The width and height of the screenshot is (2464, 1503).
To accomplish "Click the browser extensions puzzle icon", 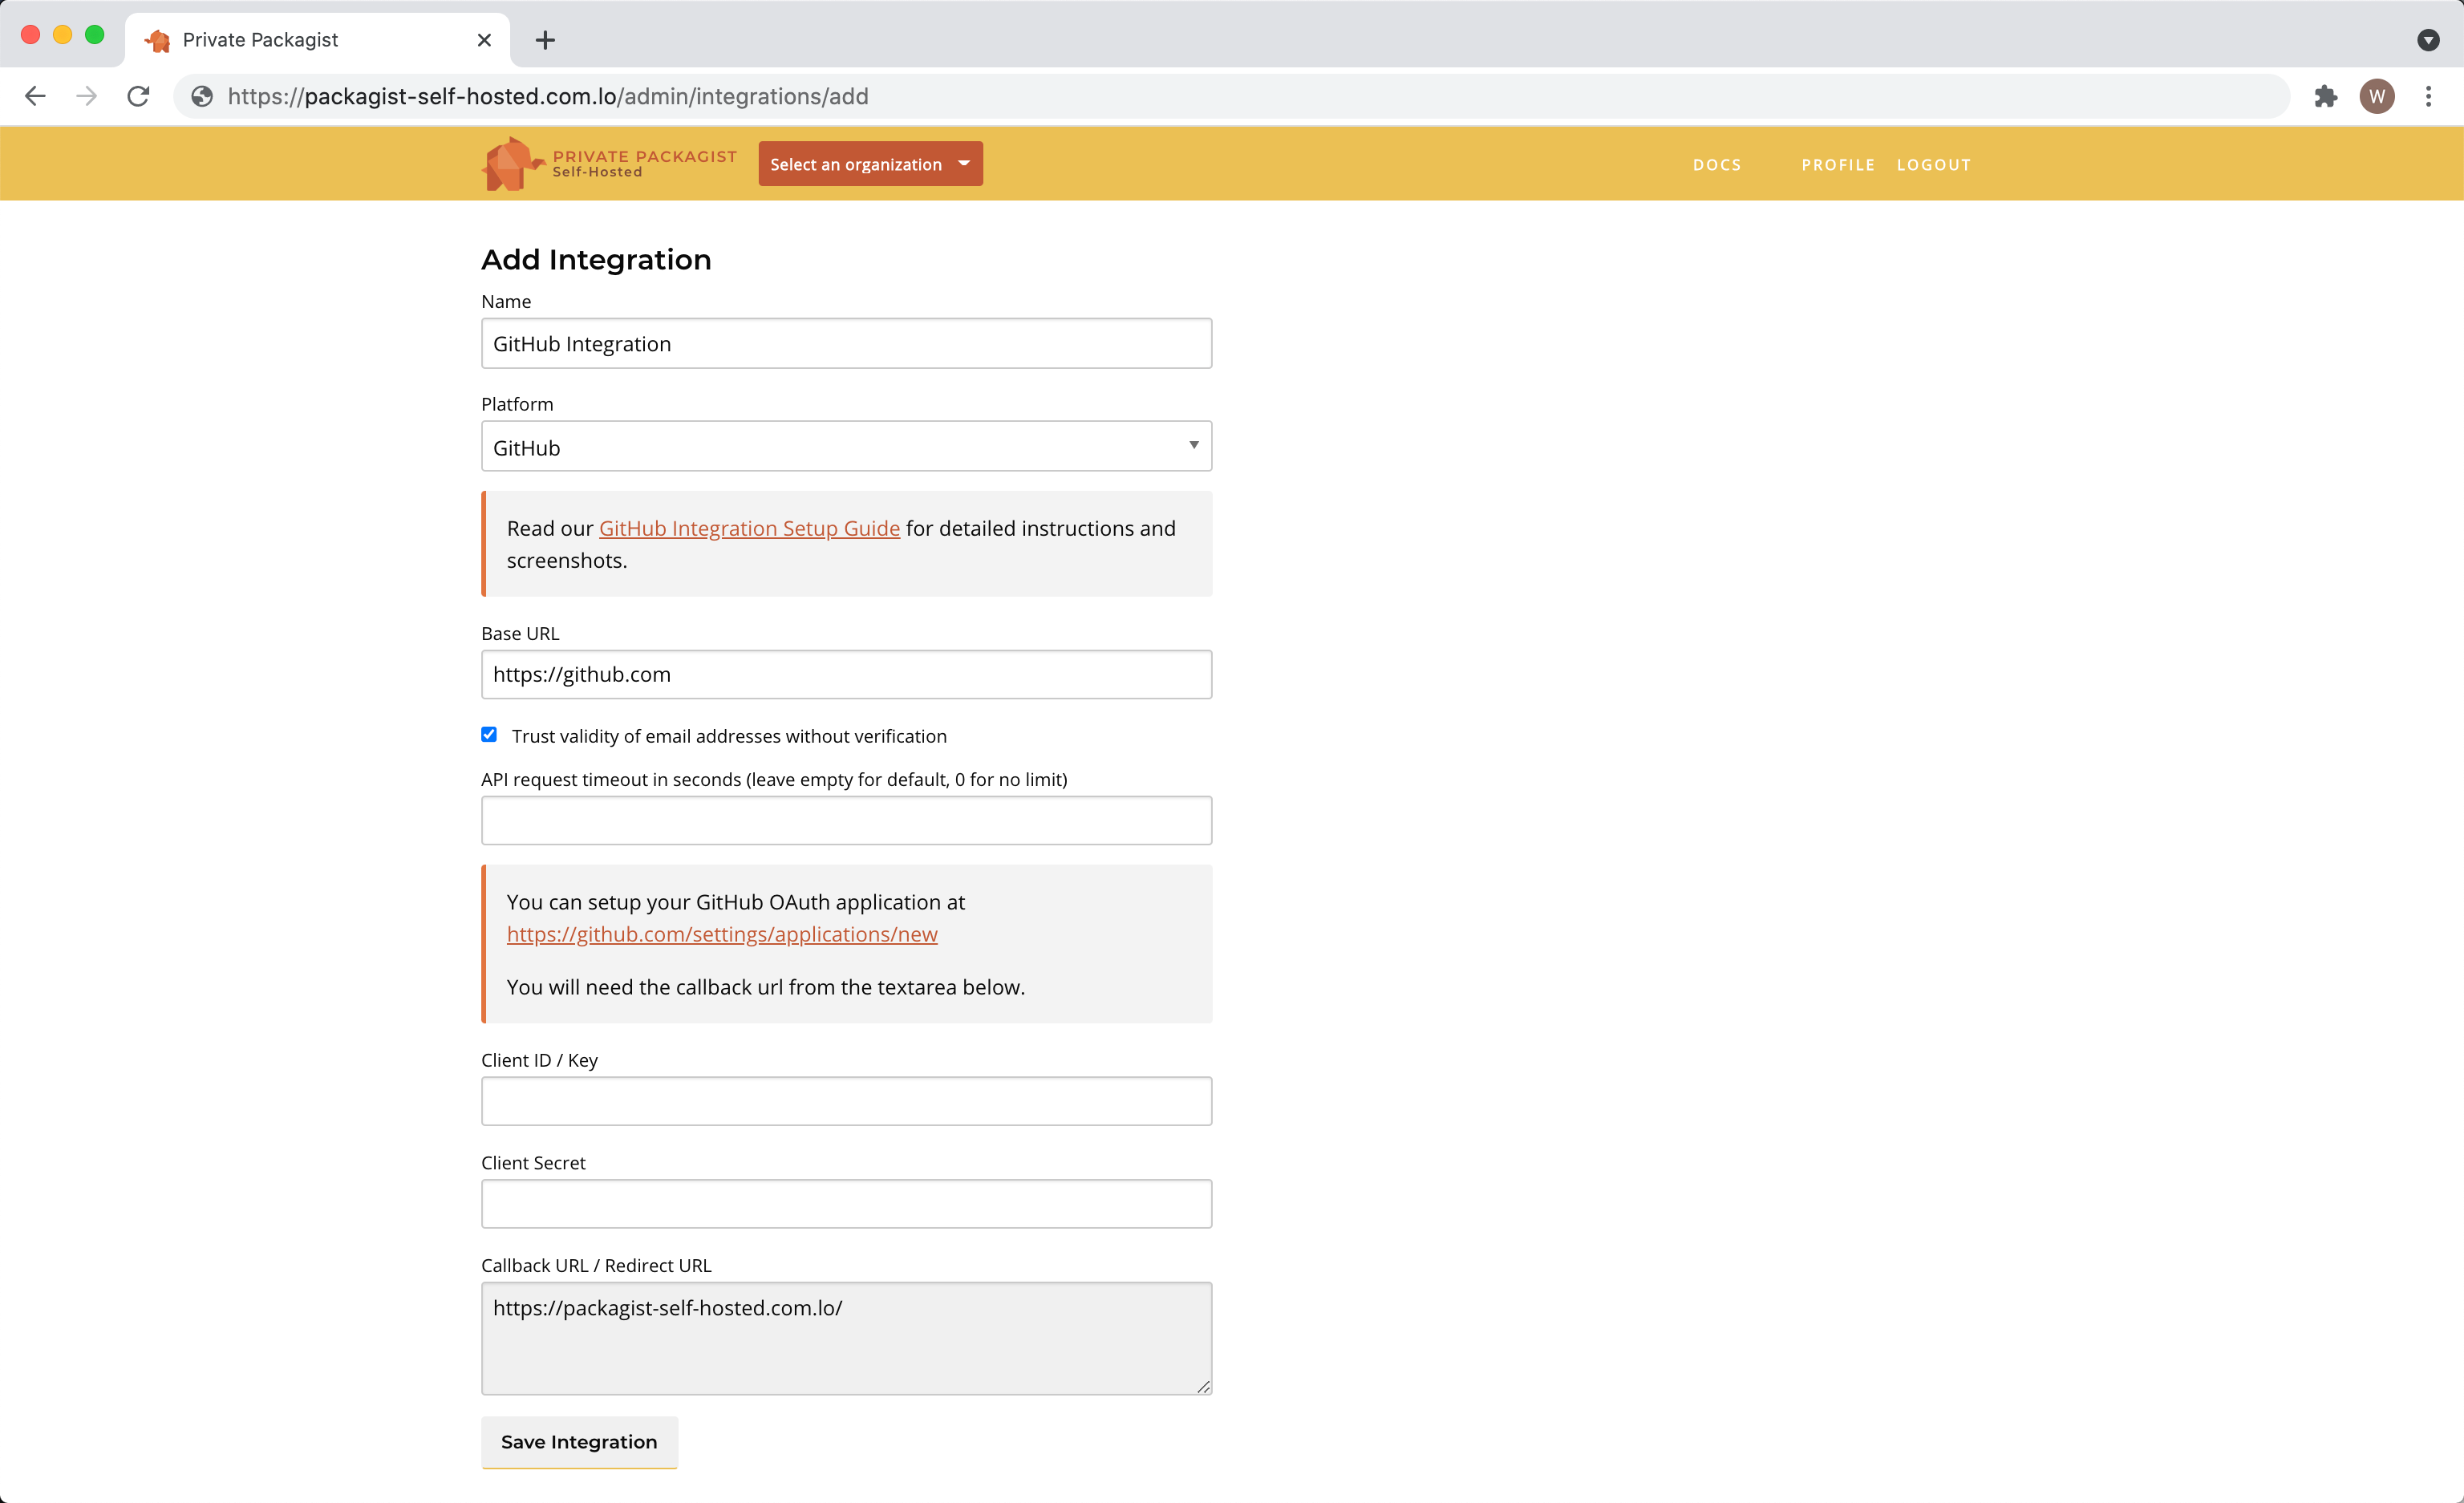I will tap(2327, 95).
